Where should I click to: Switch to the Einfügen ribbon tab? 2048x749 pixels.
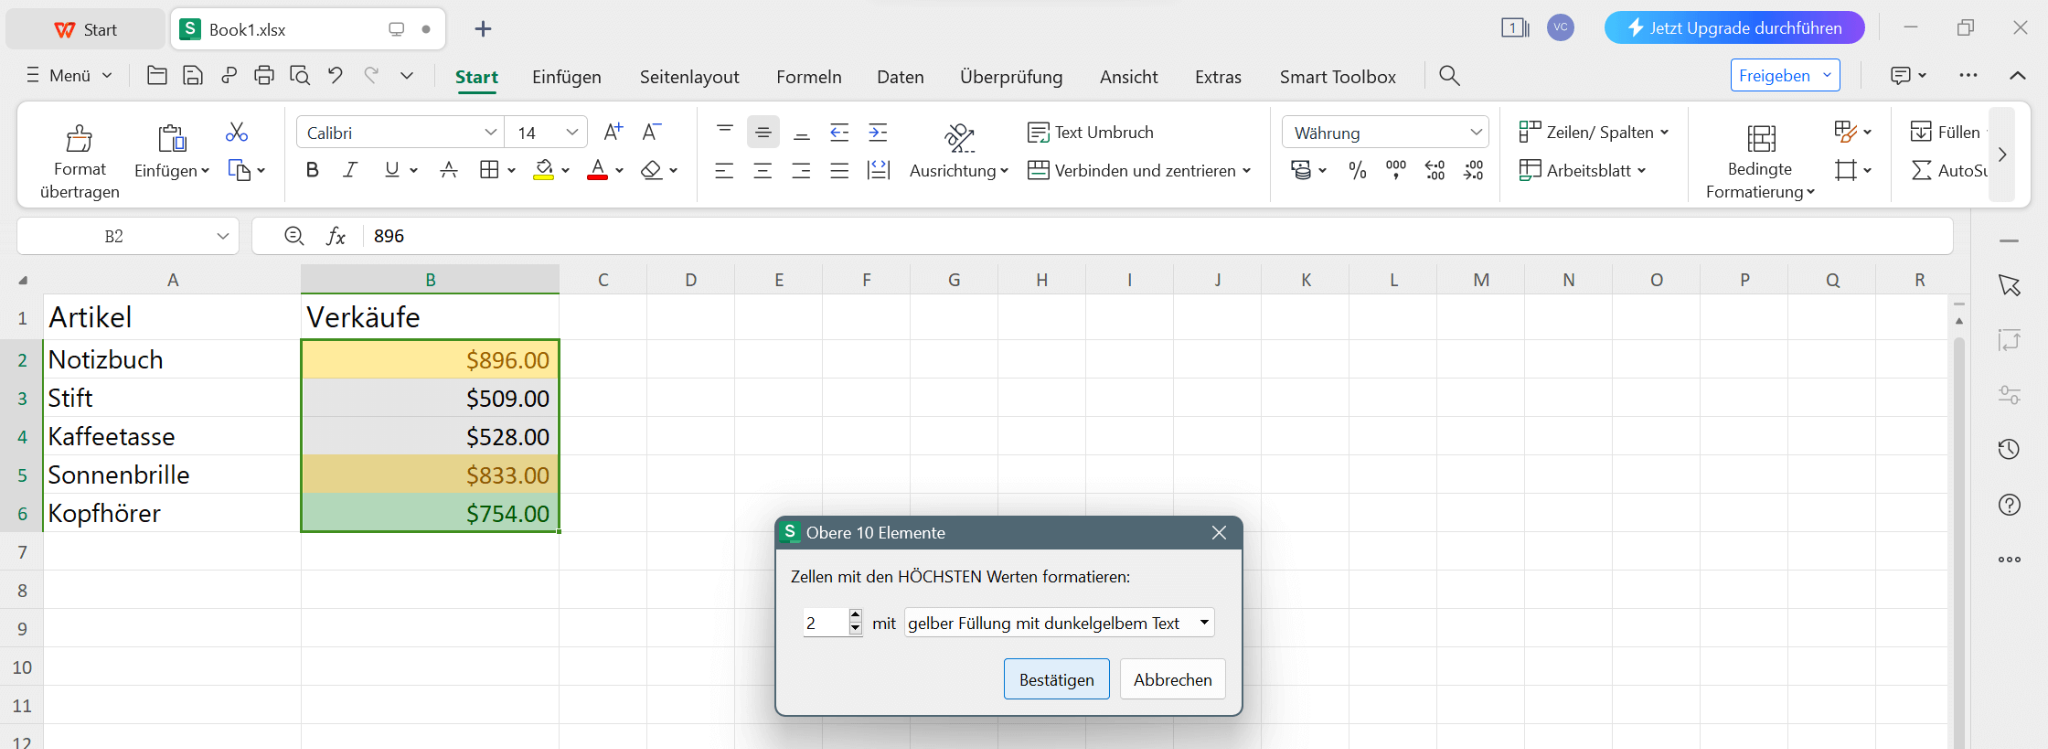point(566,77)
